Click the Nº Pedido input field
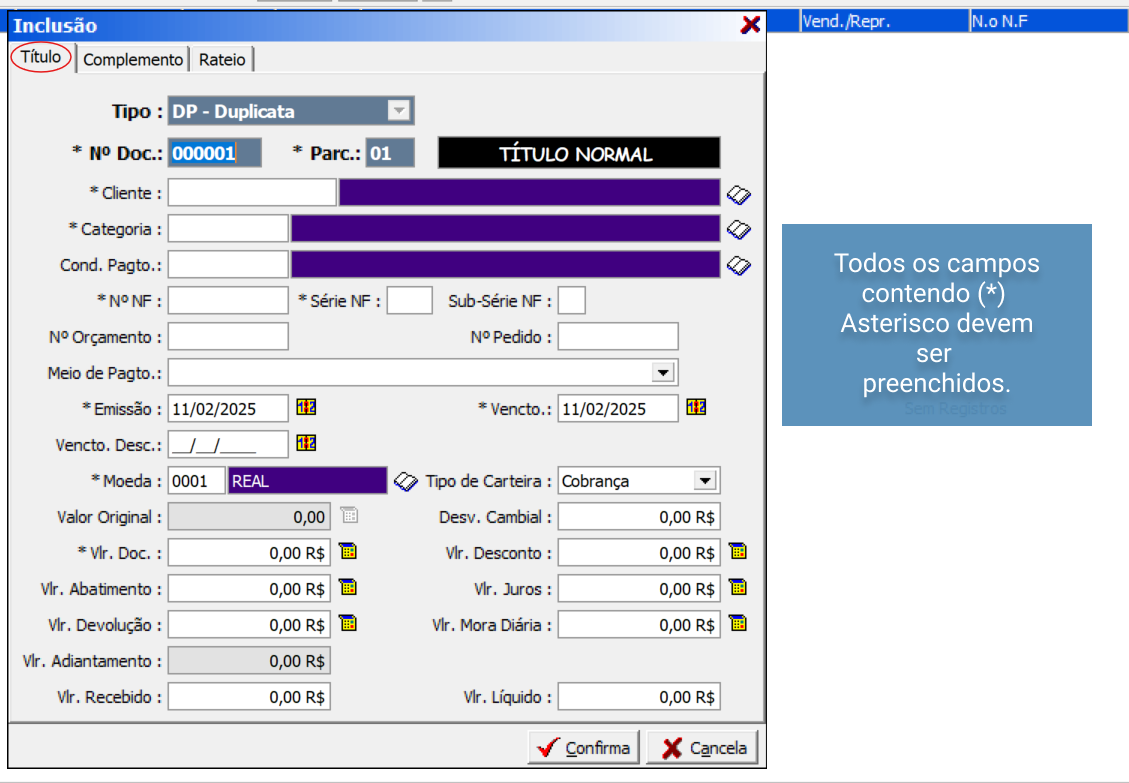The height and width of the screenshot is (783, 1129). click(x=617, y=337)
